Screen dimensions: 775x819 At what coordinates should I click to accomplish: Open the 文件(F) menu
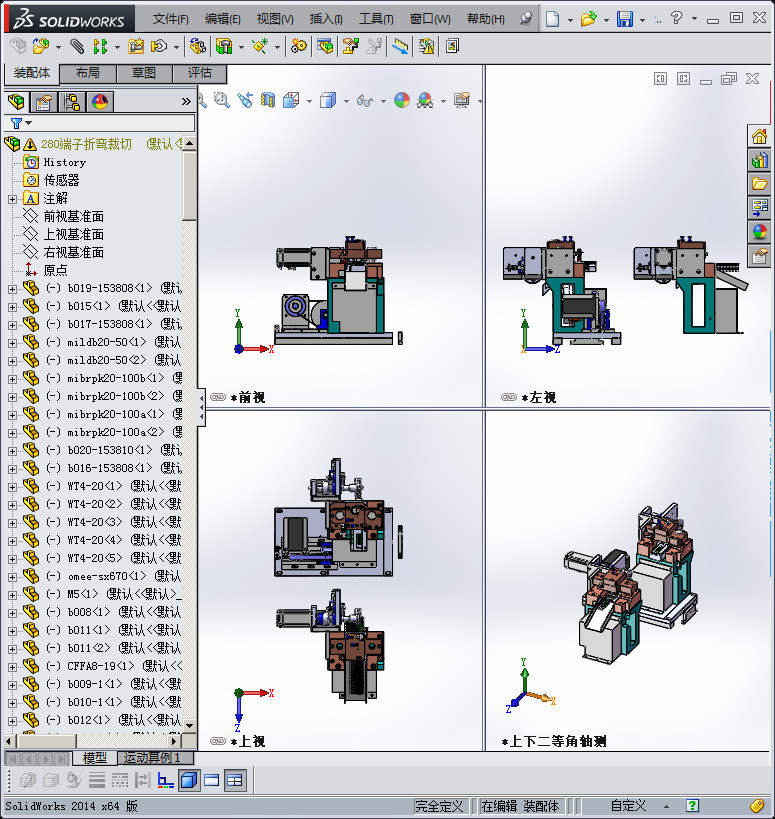(170, 19)
